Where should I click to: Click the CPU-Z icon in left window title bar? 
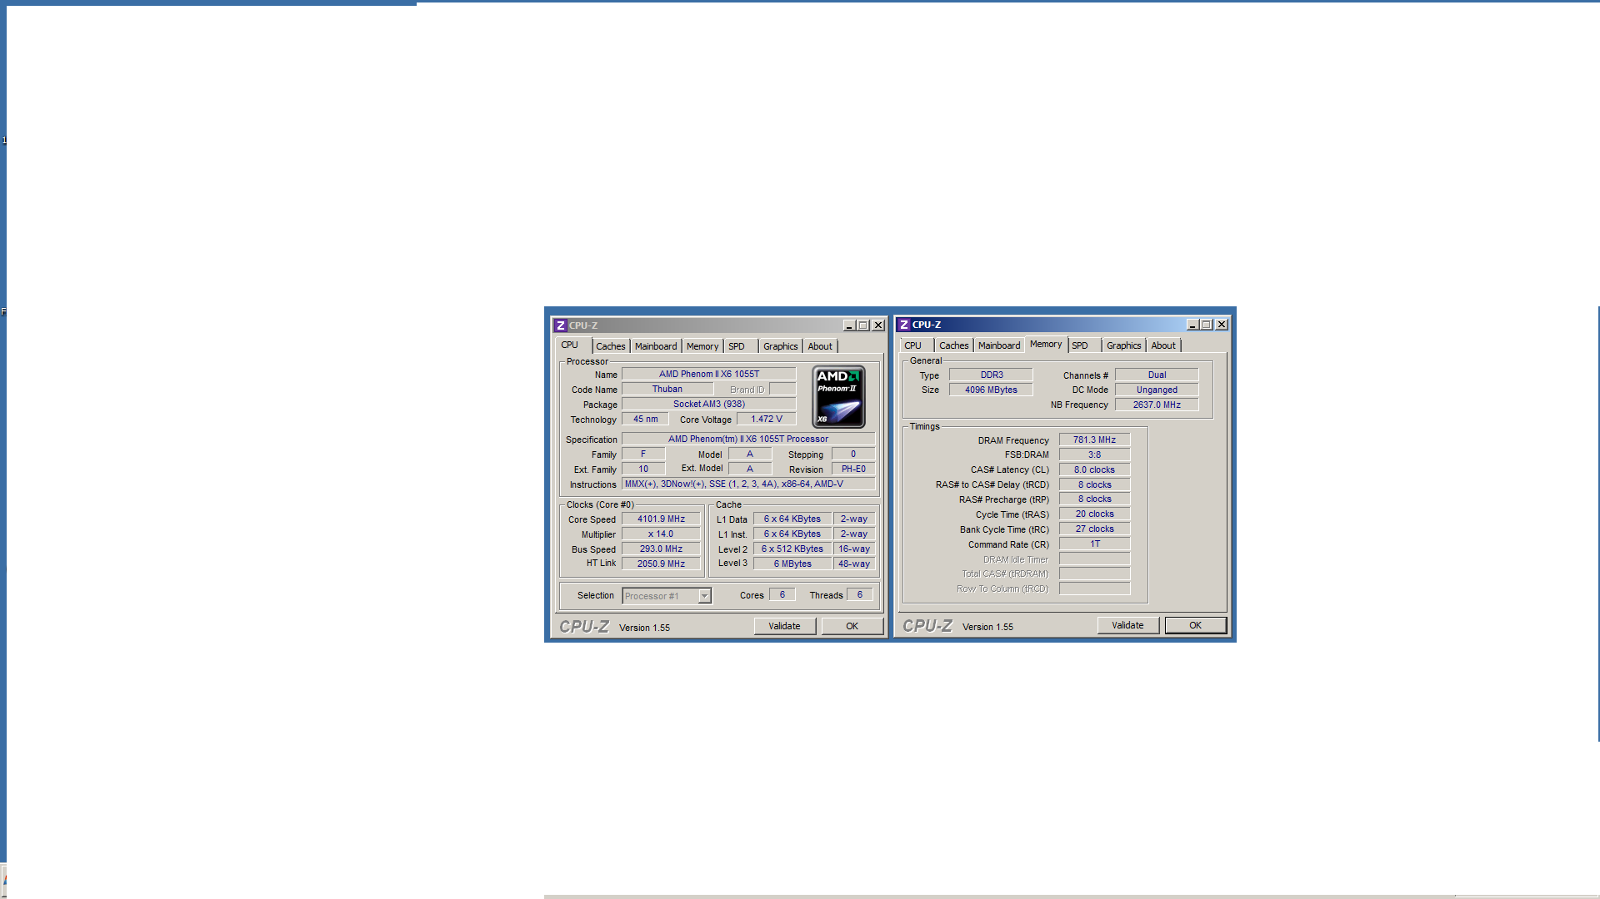click(561, 326)
